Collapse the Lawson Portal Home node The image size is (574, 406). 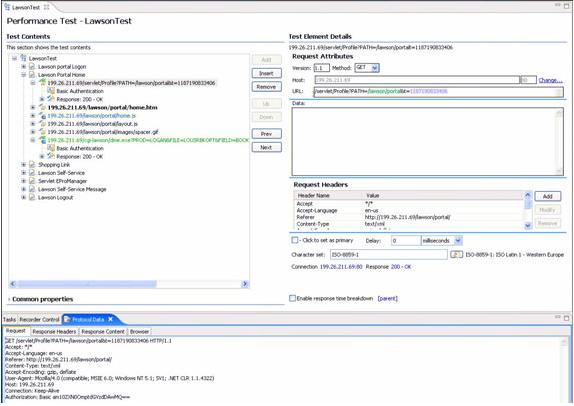[x=23, y=75]
